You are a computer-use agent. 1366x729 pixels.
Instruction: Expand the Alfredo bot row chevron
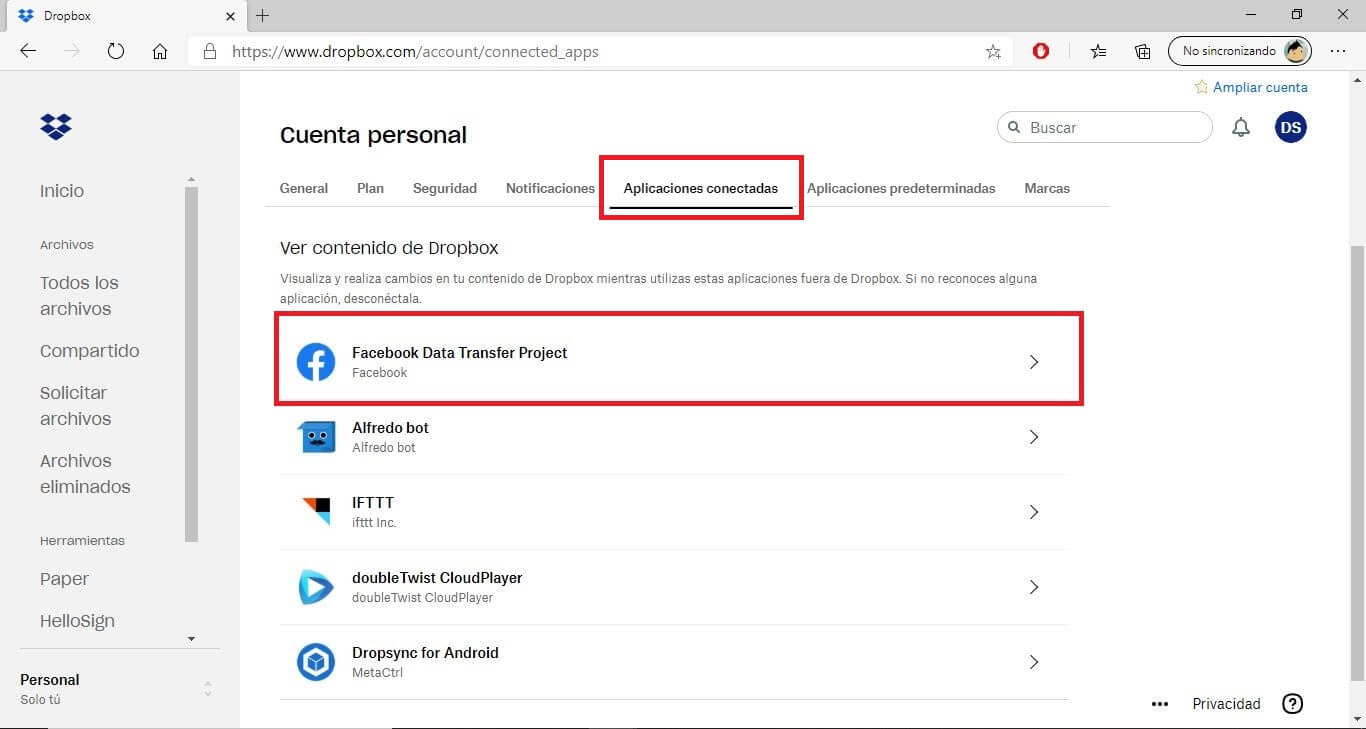click(x=1034, y=437)
